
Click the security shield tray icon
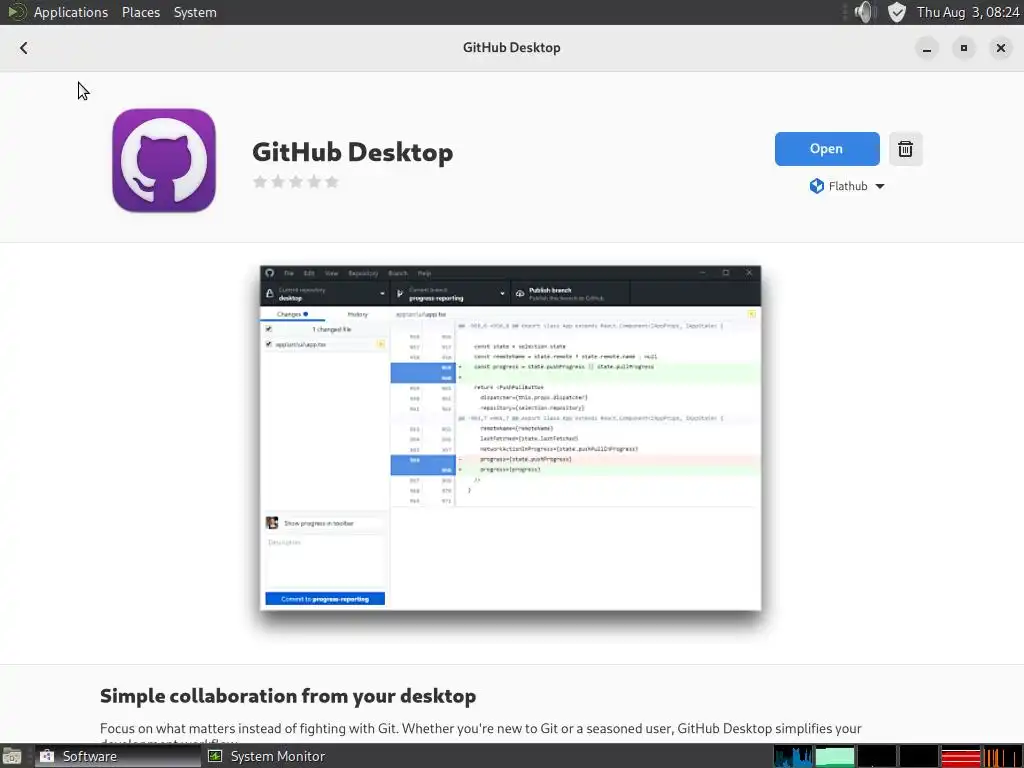897,12
